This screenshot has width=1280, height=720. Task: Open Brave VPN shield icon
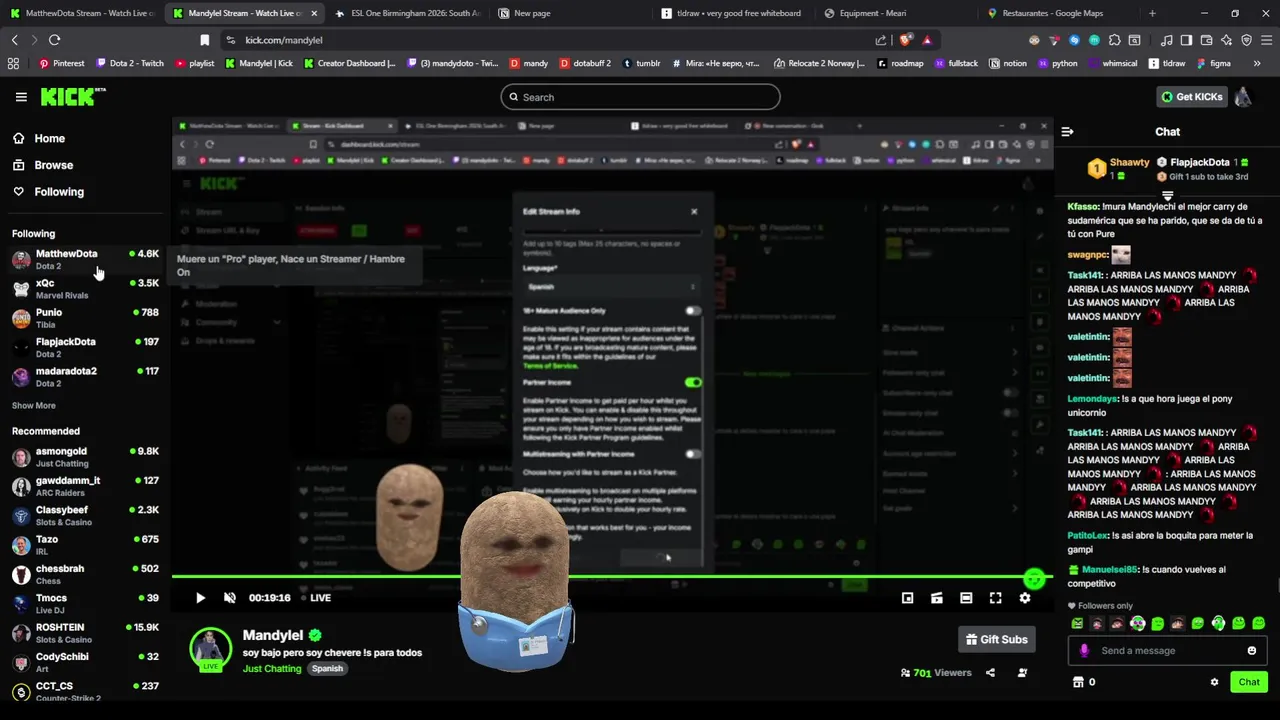[1246, 40]
